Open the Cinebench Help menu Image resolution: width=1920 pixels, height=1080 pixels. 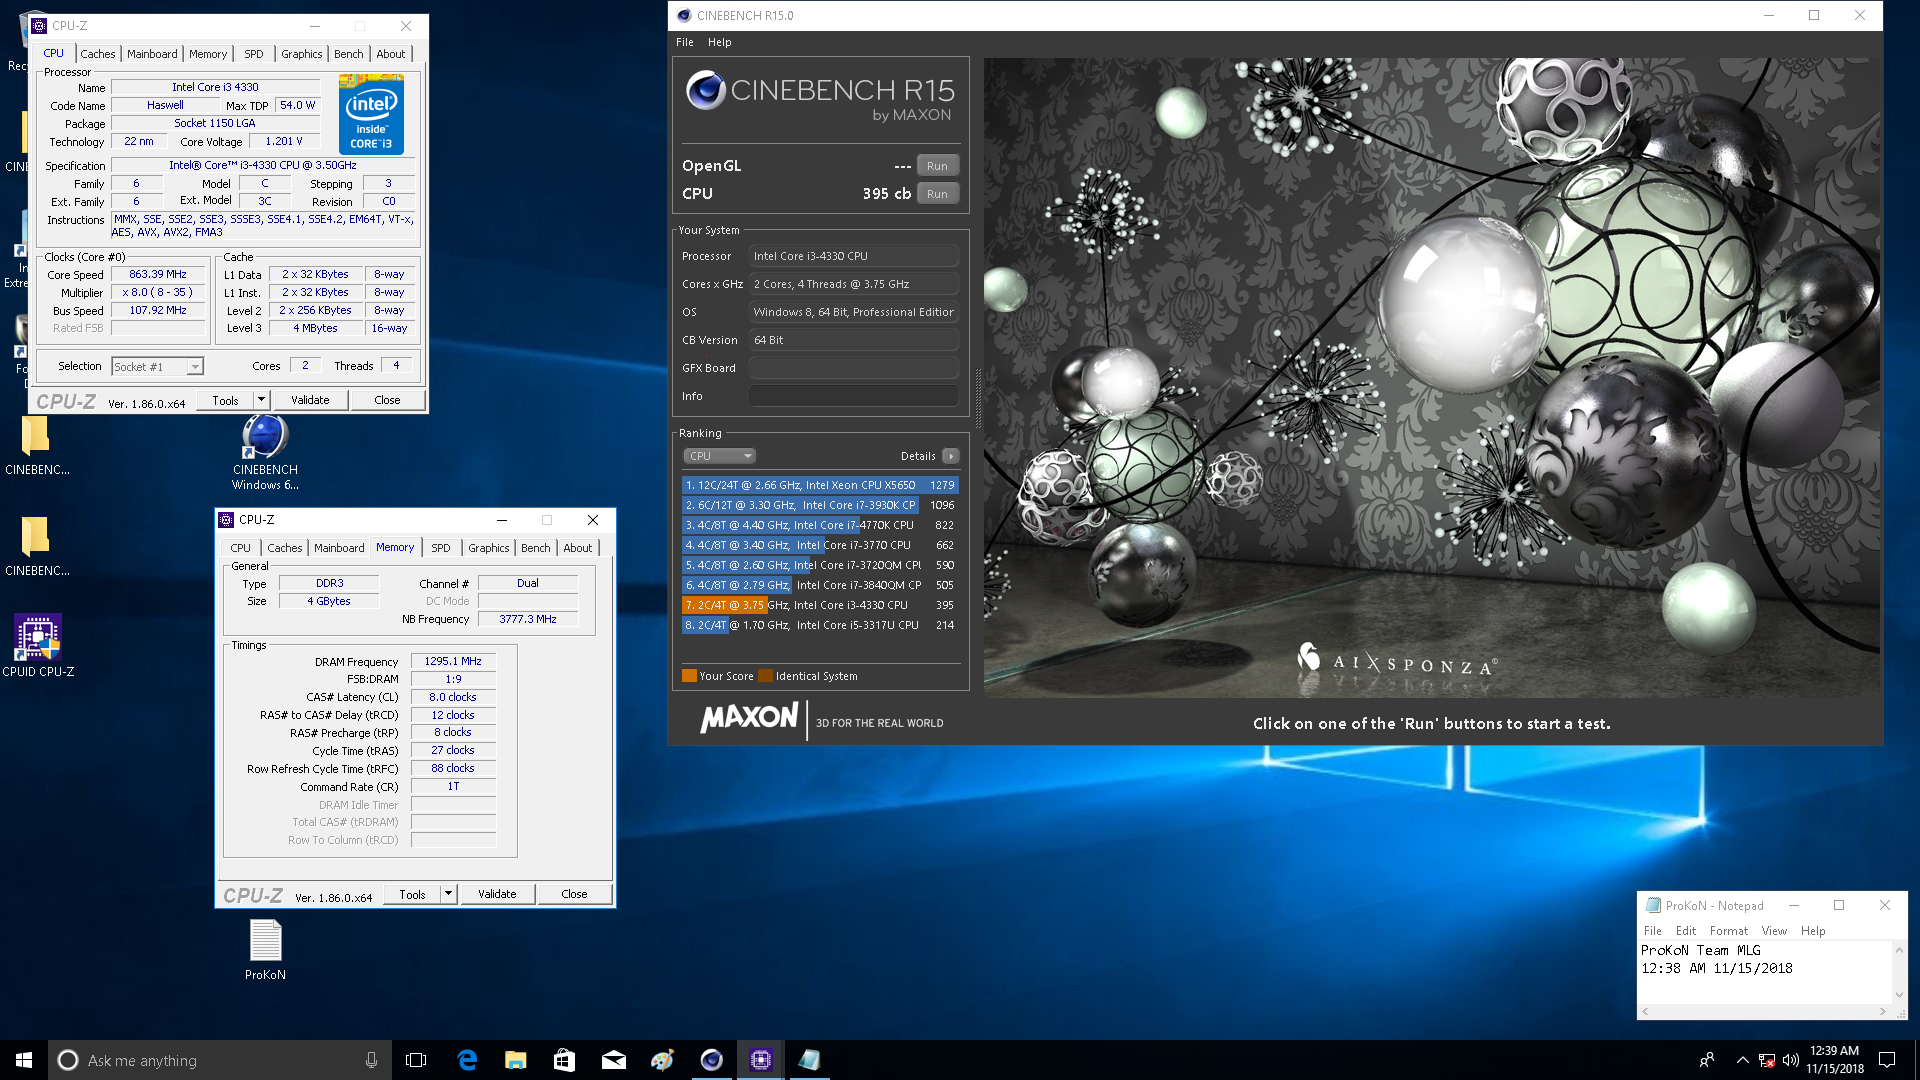click(720, 42)
